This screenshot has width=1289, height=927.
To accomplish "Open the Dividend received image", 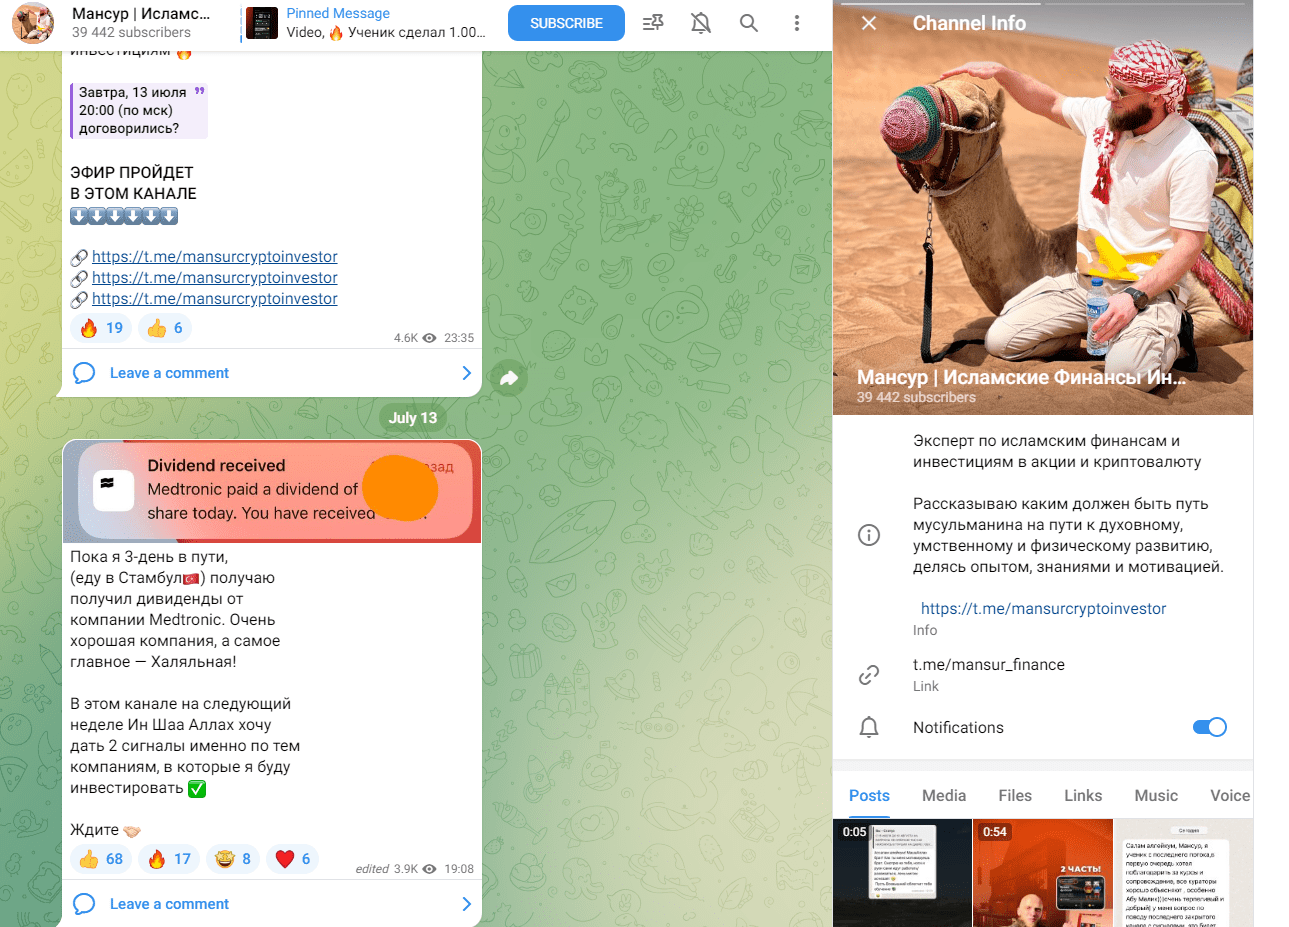I will [x=272, y=492].
